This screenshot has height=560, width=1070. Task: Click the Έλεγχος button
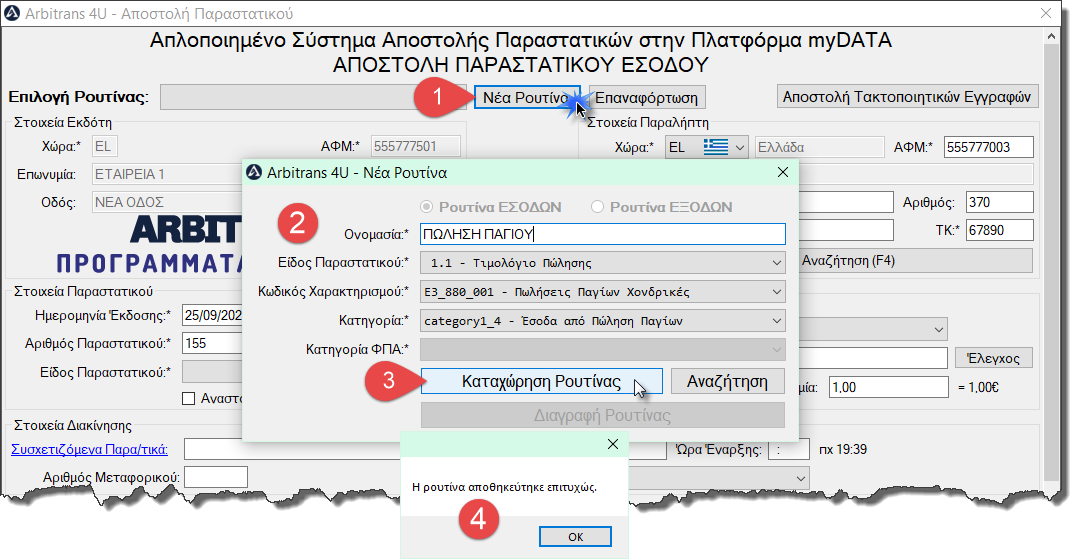coord(993,358)
